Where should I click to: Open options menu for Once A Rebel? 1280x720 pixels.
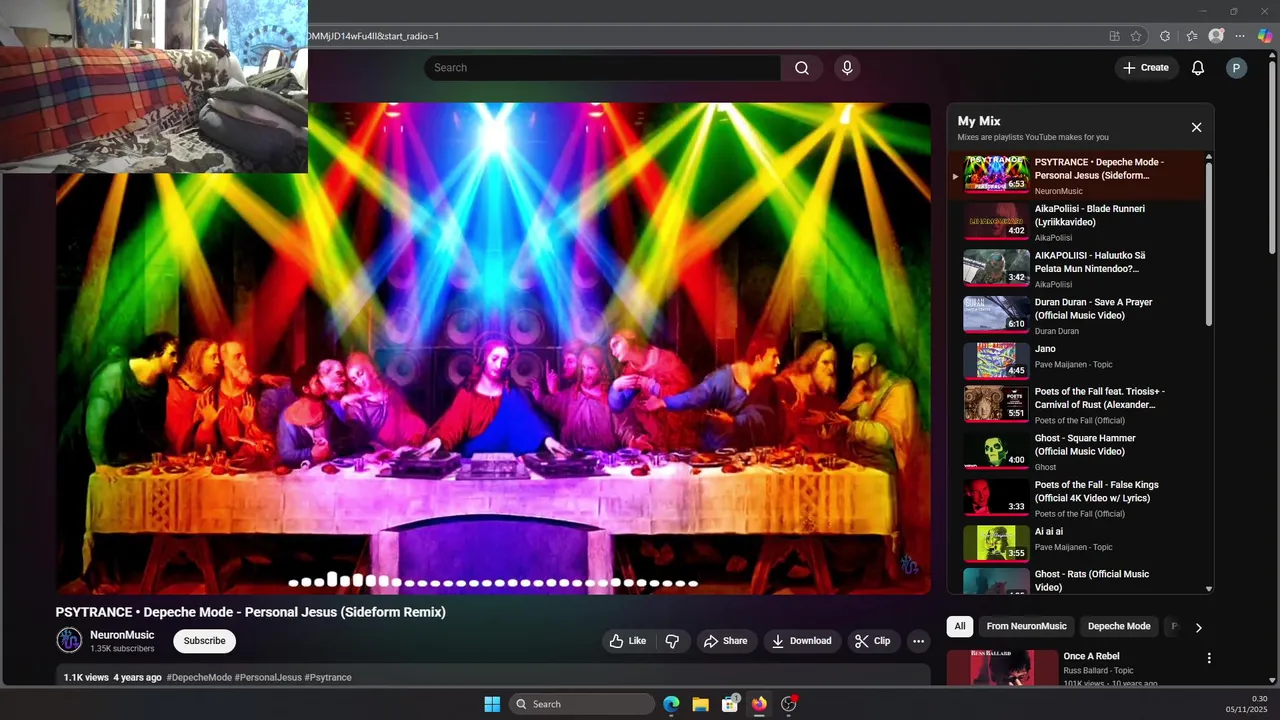1209,658
